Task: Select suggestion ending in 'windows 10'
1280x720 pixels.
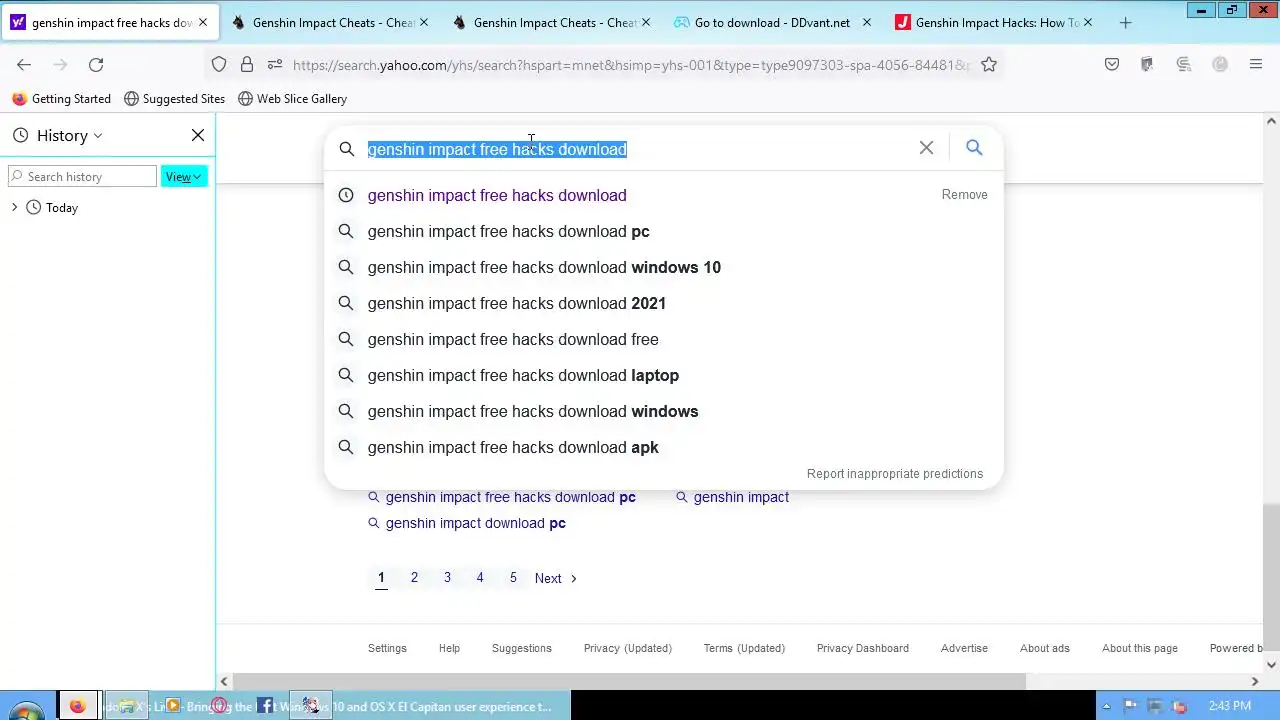Action: point(663,267)
